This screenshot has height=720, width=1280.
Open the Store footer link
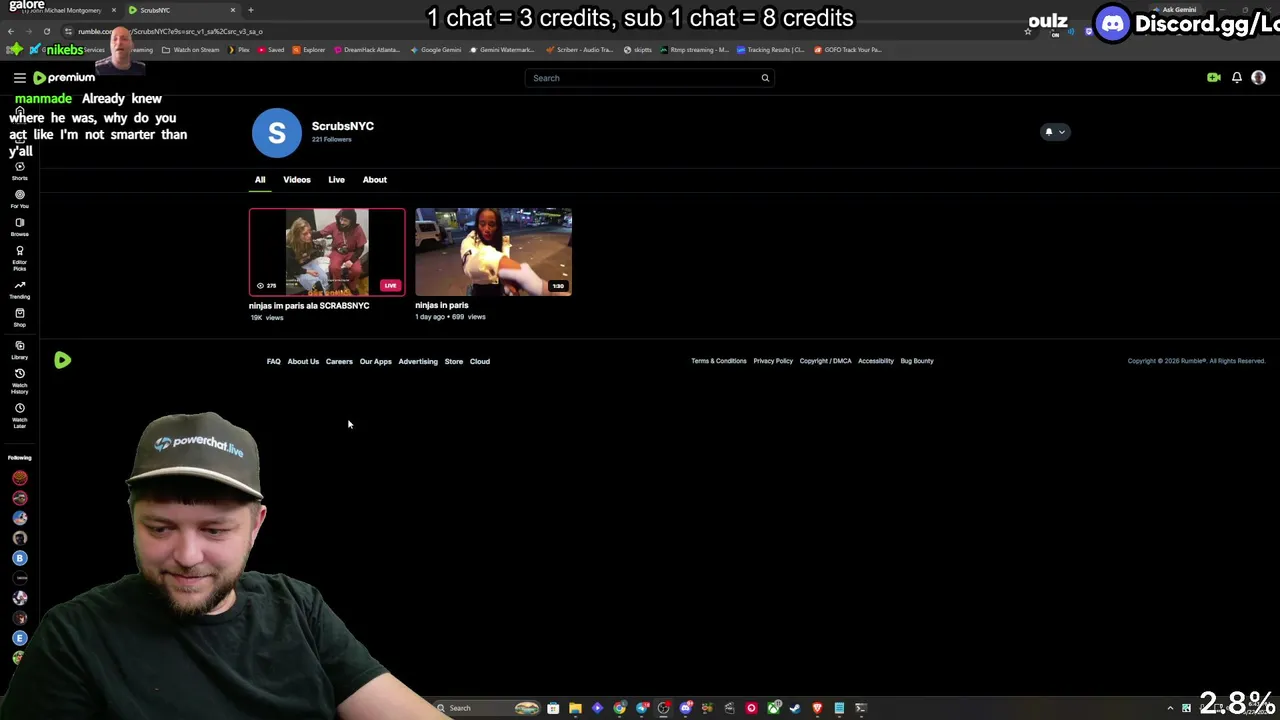click(x=453, y=361)
